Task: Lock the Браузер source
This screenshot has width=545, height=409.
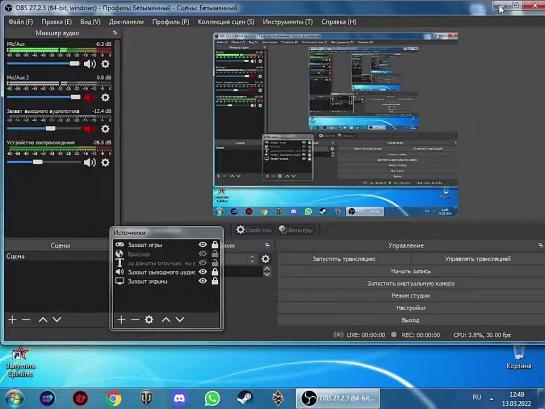Action: [x=215, y=254]
